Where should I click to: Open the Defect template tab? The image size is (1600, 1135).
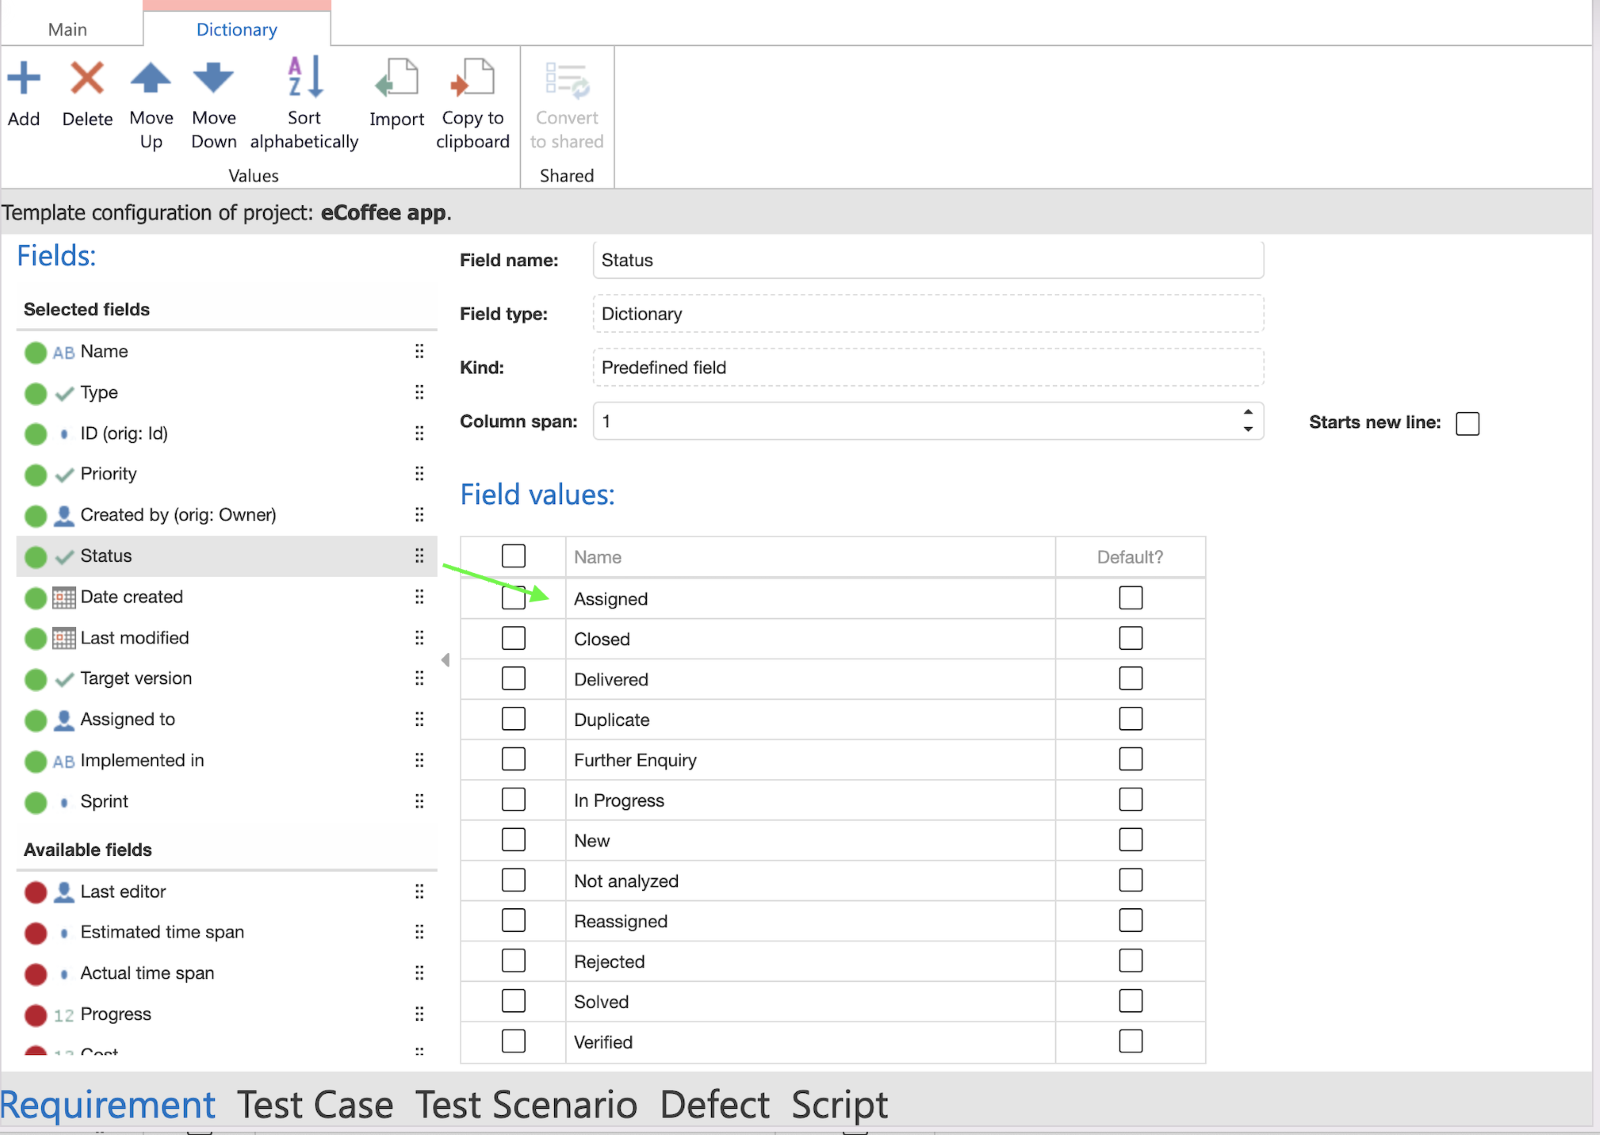tap(714, 1105)
